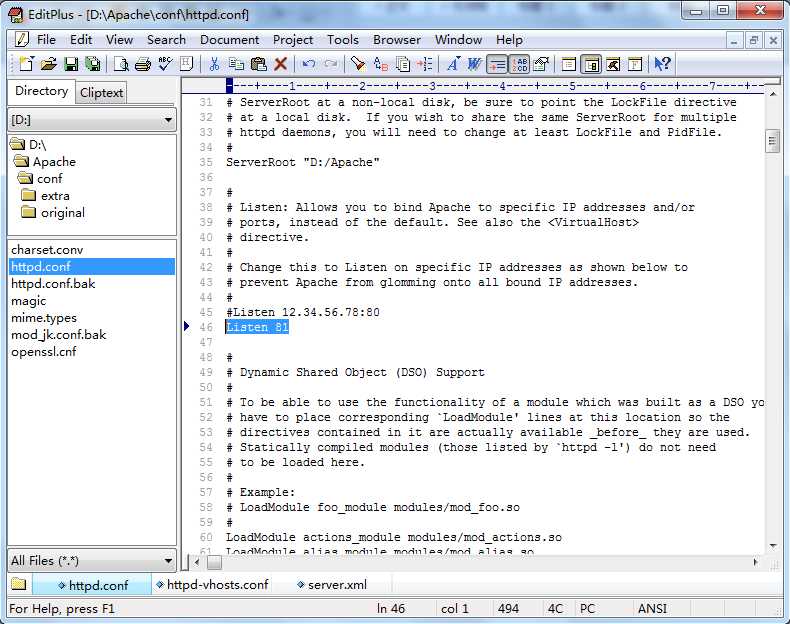The width and height of the screenshot is (790, 624).
Task: Click the Replace toolbar icon
Action: click(x=380, y=64)
